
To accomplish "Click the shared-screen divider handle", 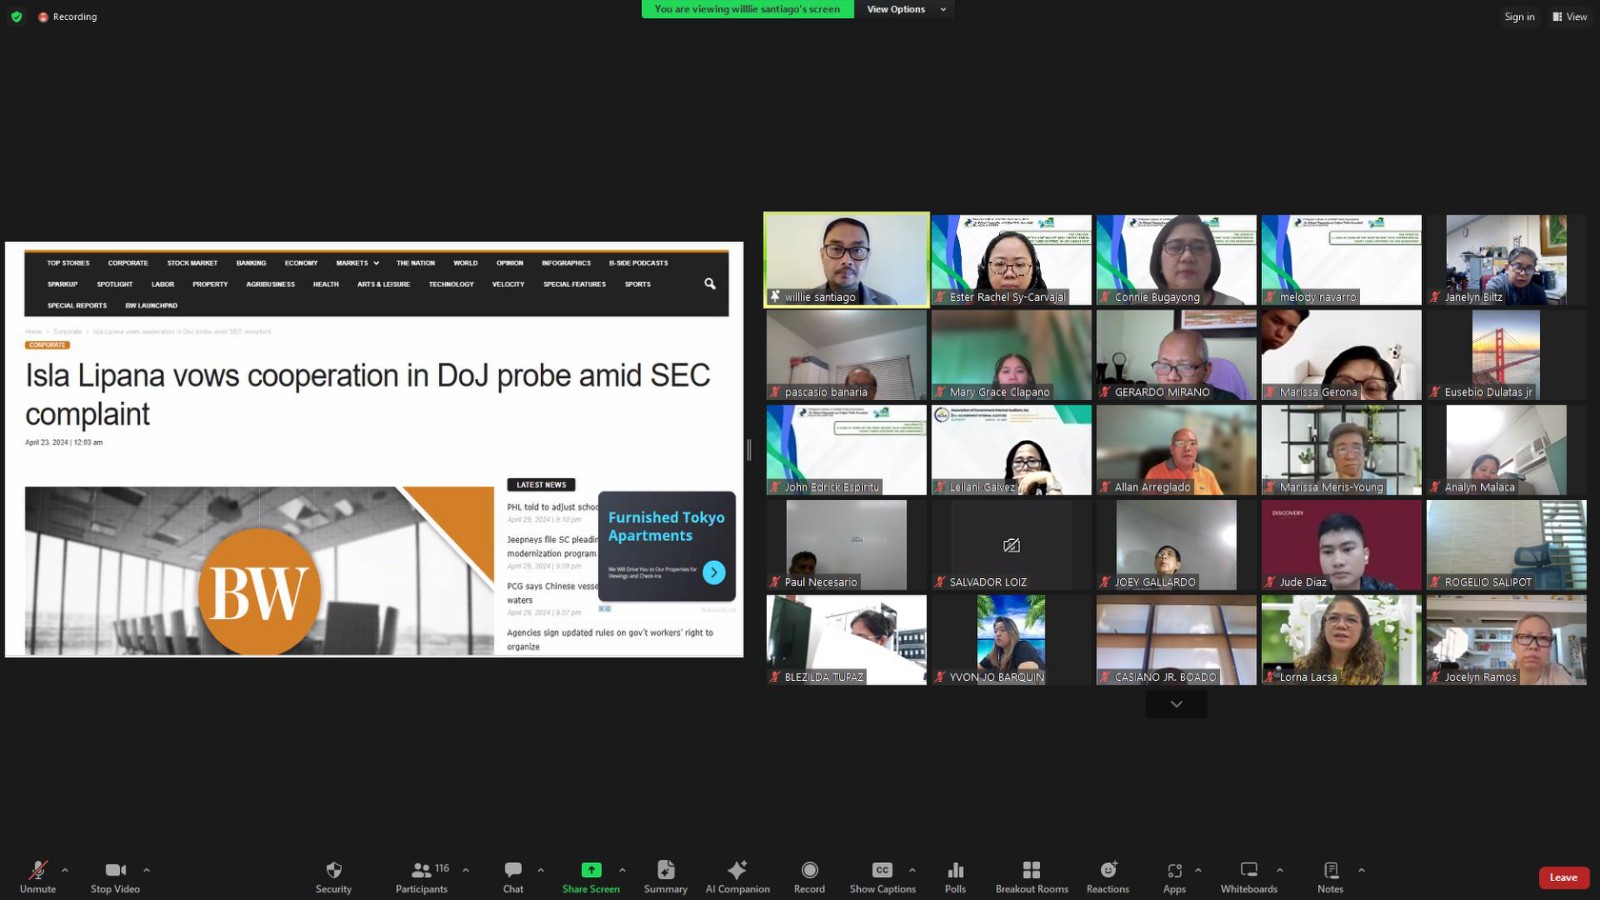I will tap(749, 449).
